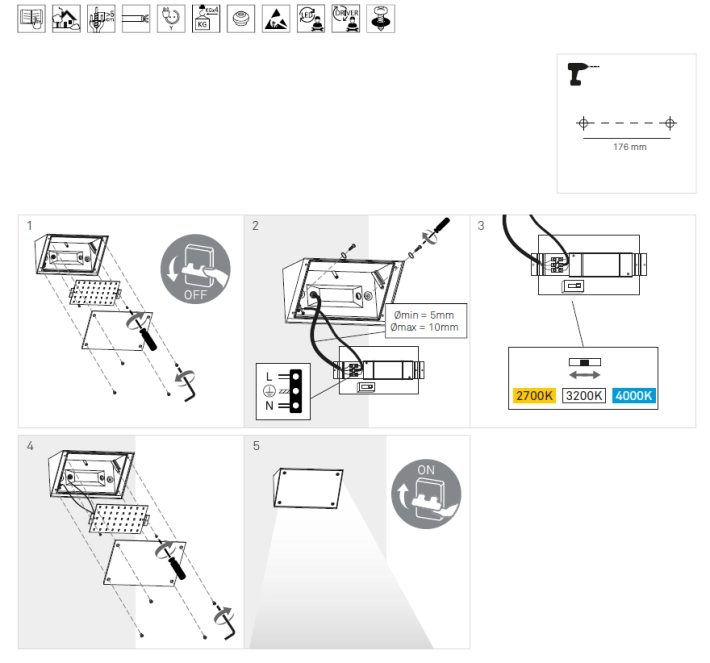Screen dimensions: 710x663
Task: Click the ON switch circle in step 5
Action: pos(426,494)
